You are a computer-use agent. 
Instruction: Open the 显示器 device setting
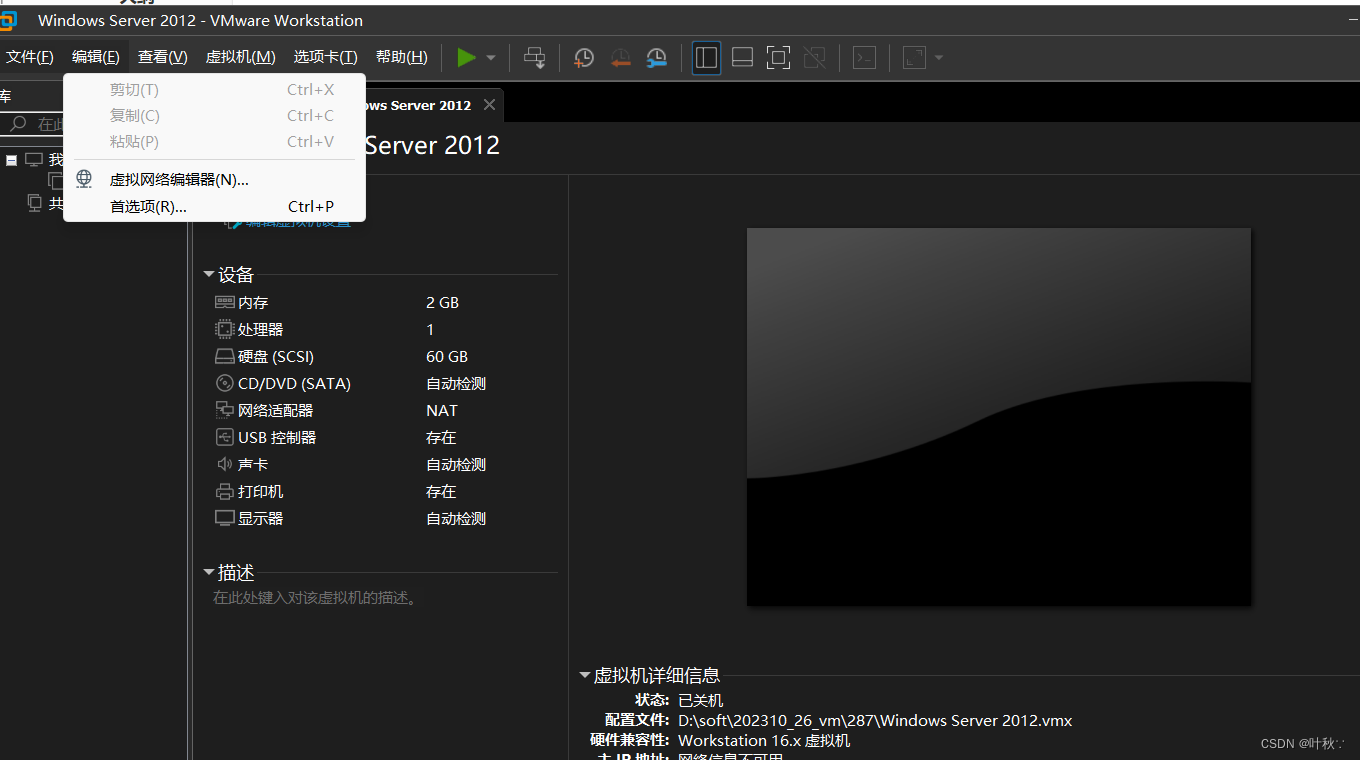pyautogui.click(x=261, y=518)
